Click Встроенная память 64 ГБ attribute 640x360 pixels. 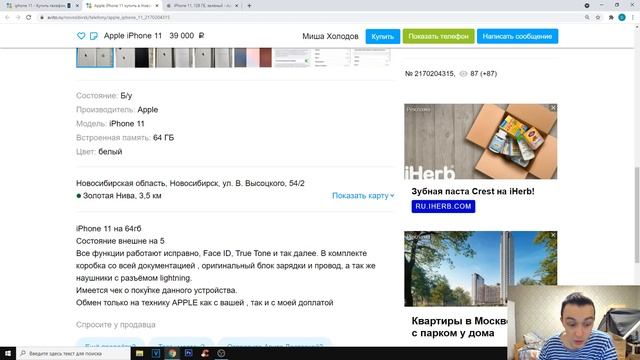click(125, 138)
